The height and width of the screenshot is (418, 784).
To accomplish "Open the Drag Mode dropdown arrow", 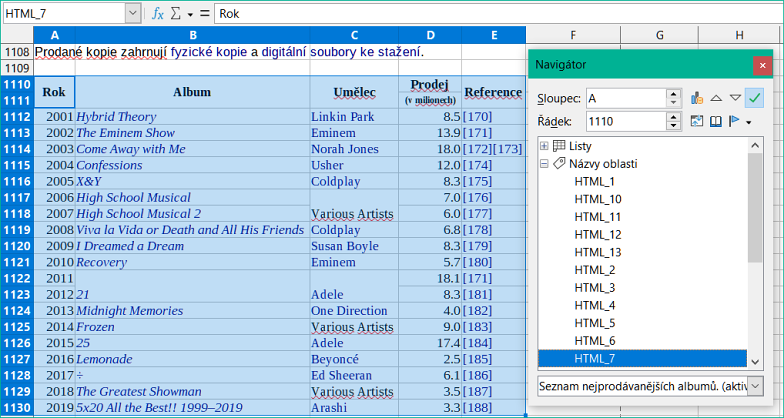I will (x=748, y=122).
